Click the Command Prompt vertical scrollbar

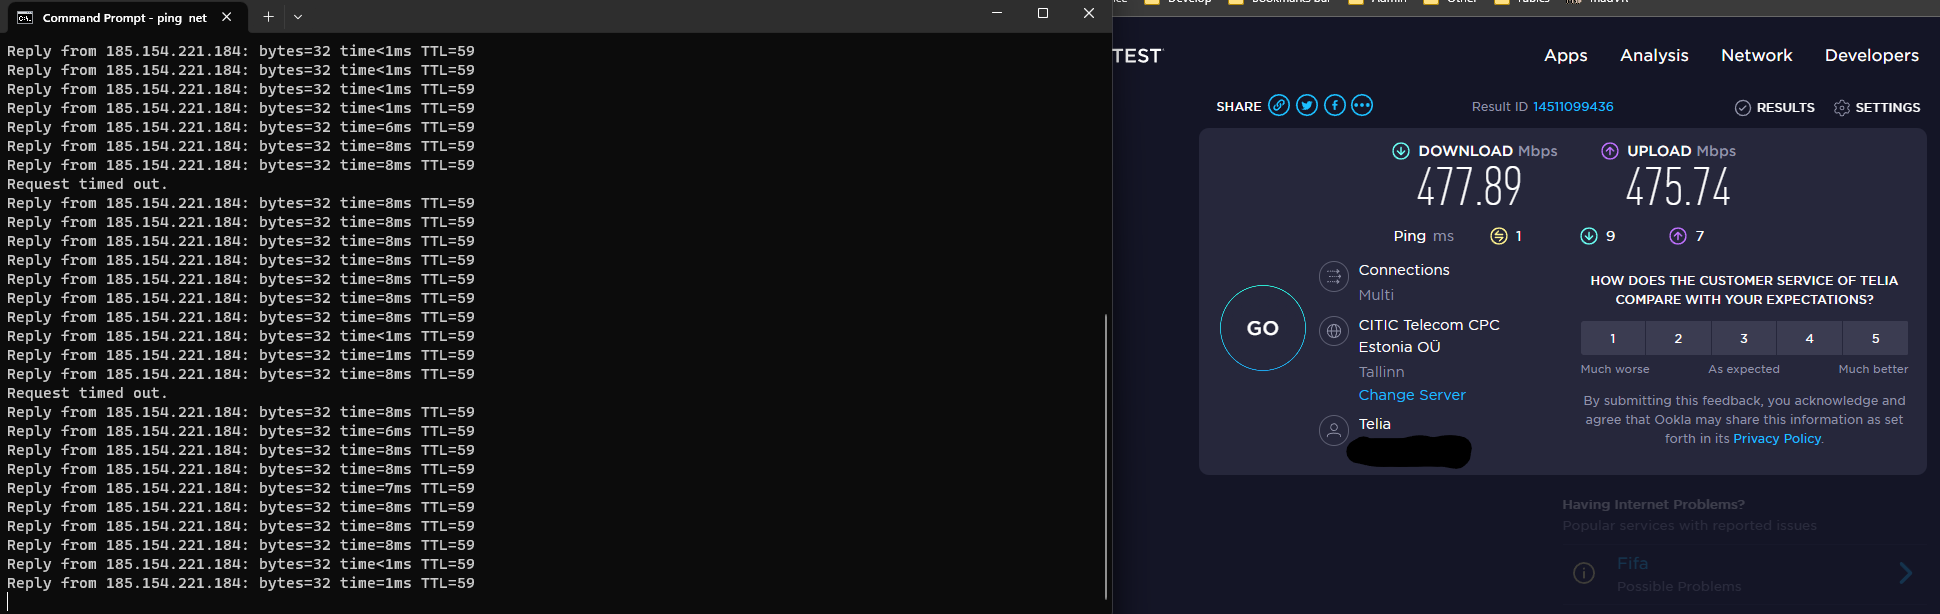pyautogui.click(x=1105, y=456)
